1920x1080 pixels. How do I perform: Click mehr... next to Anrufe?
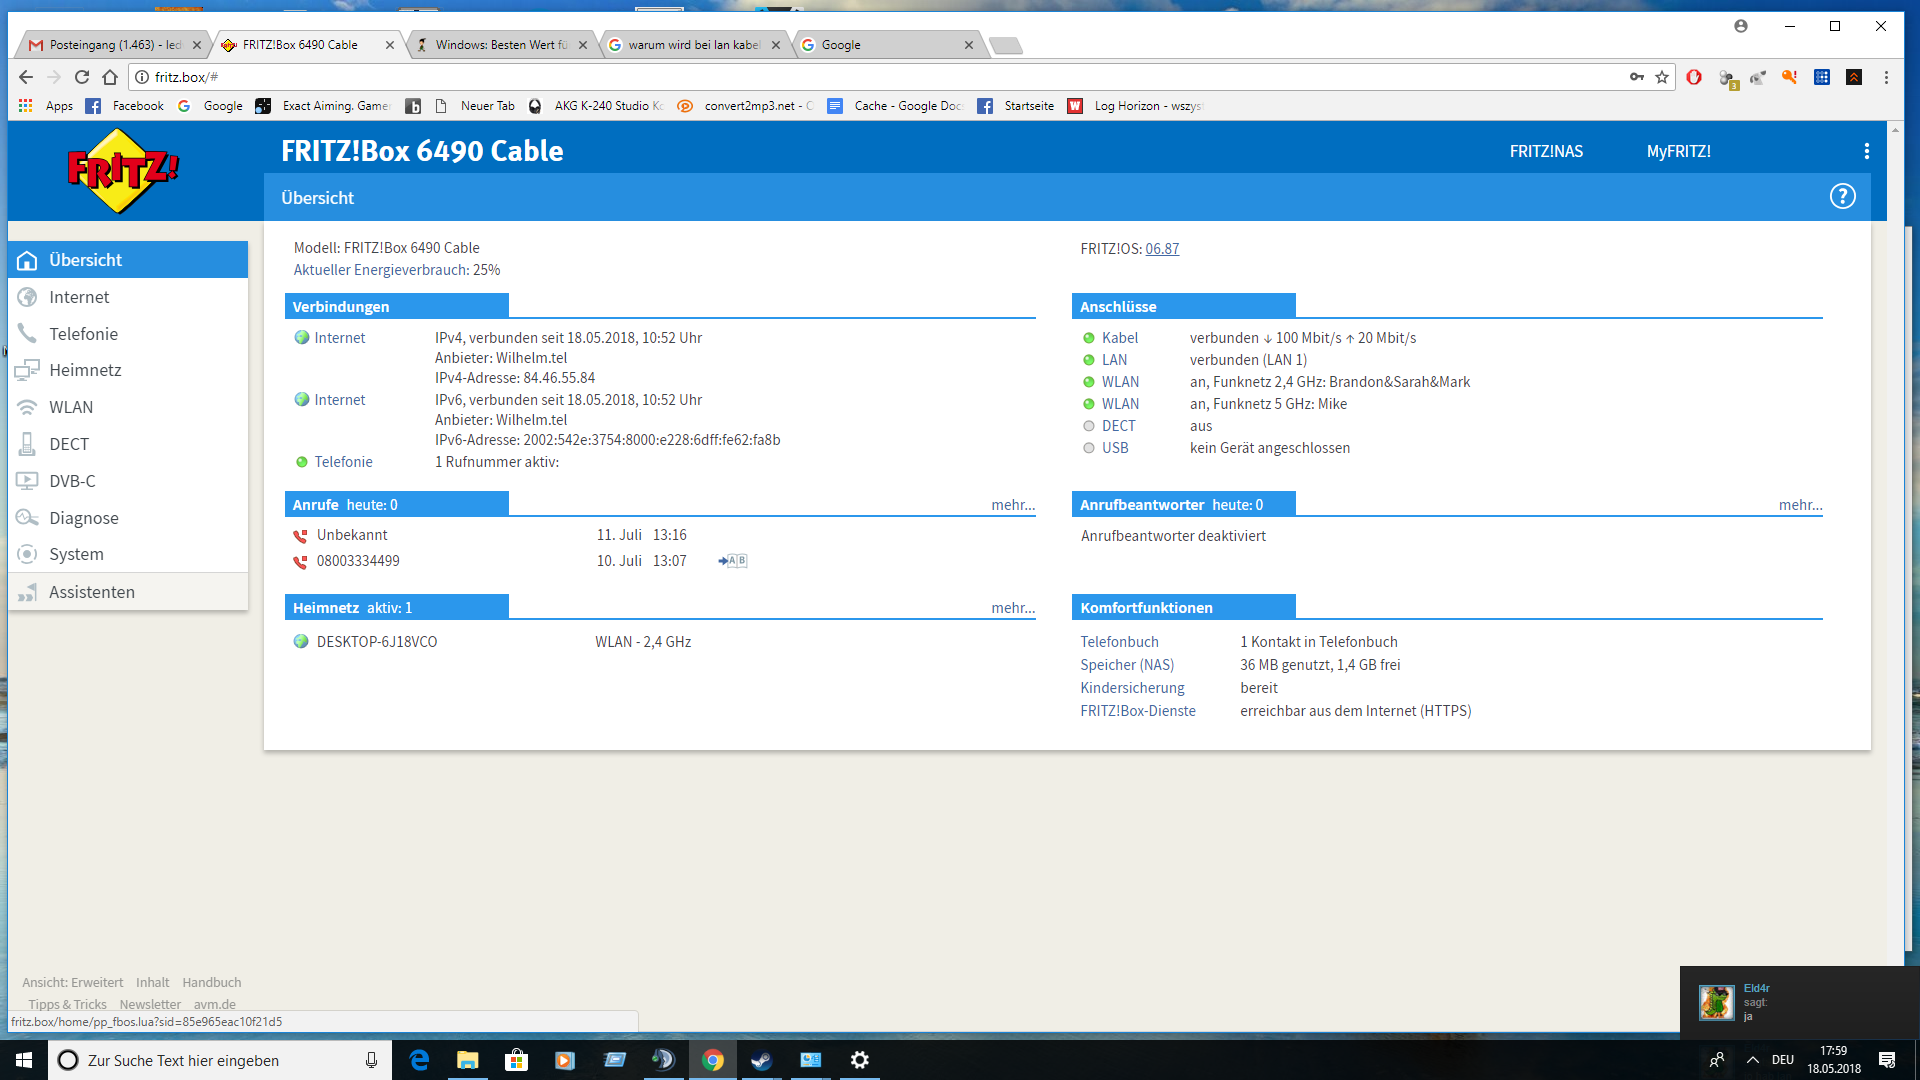tap(1012, 505)
